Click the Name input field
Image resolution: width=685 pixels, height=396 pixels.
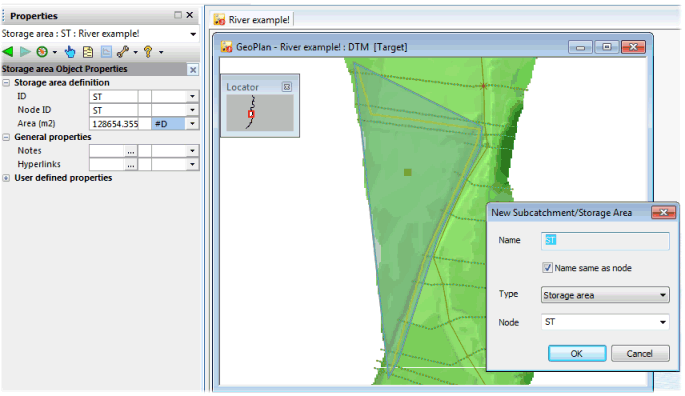605,240
